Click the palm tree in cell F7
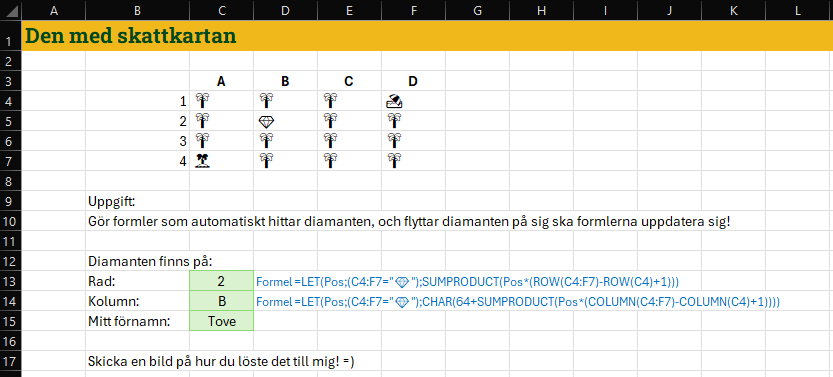This screenshot has height=377, width=833. (x=394, y=161)
